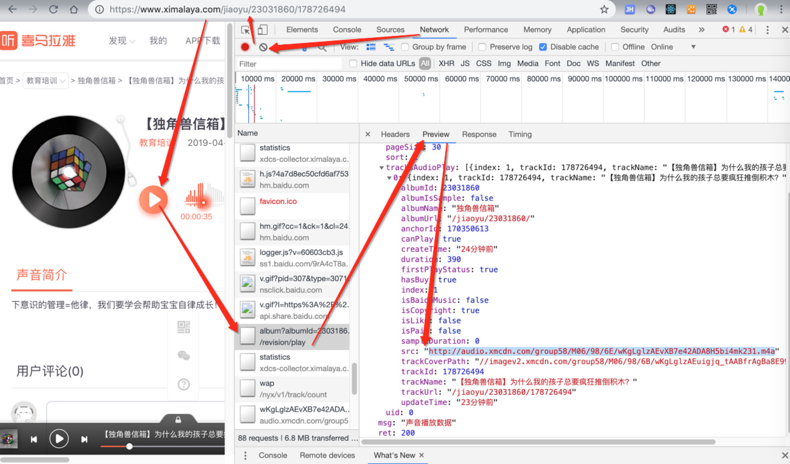790x464 pixels.
Task: Switch to Console tab
Action: pos(347,30)
